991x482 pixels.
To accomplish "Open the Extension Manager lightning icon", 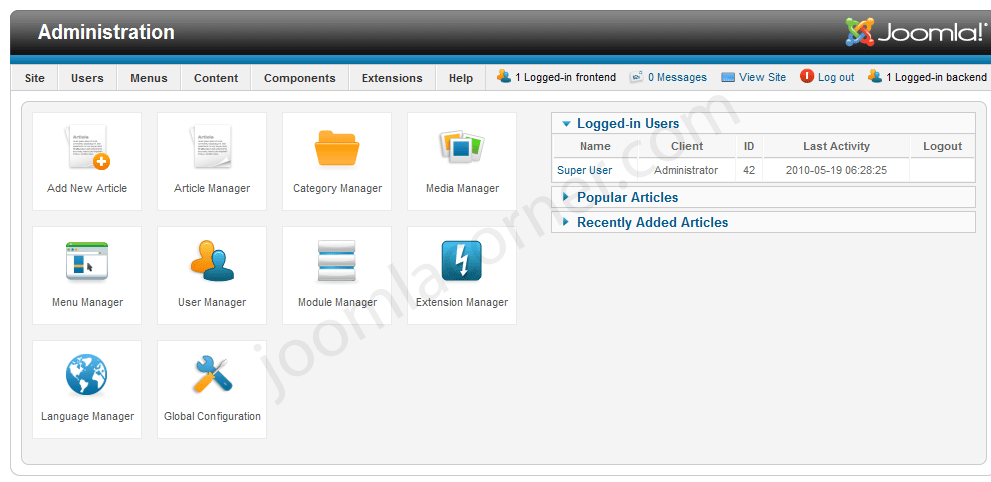I will pos(462,263).
